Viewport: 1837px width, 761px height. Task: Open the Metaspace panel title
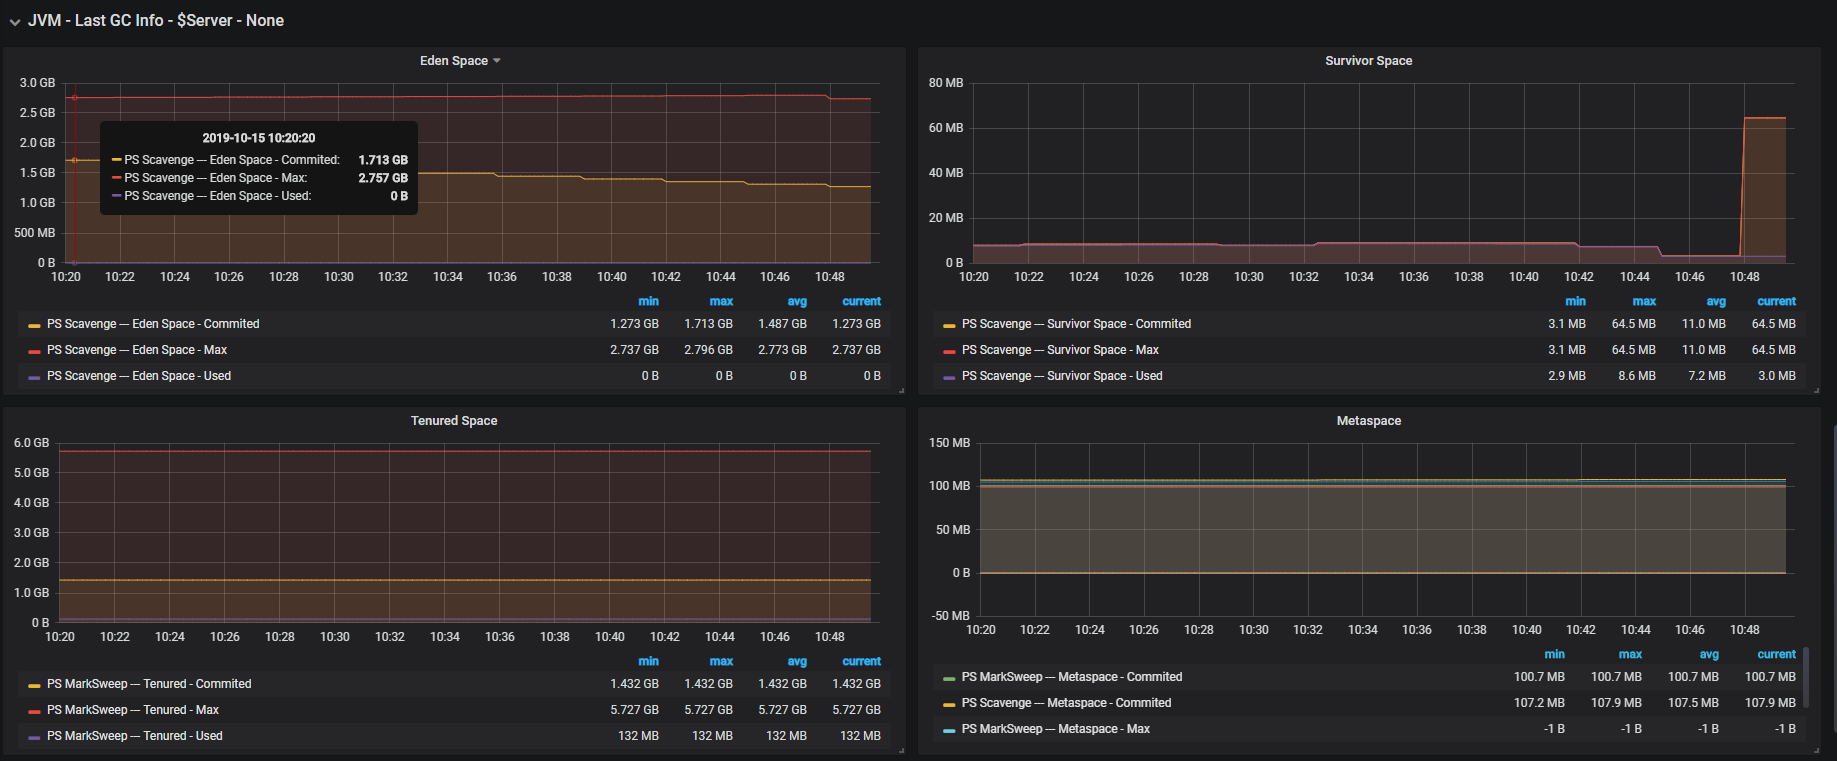[1368, 421]
